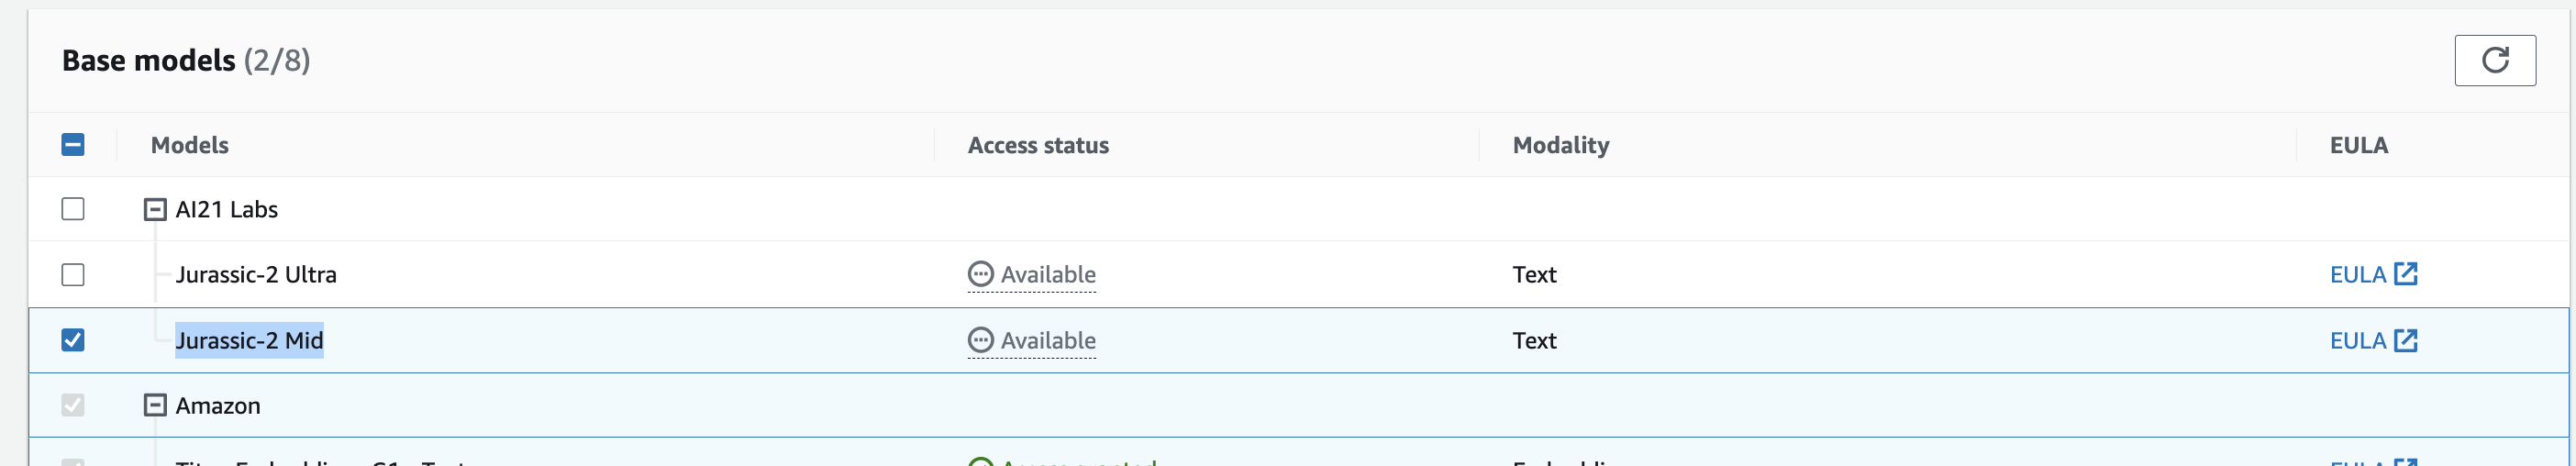The image size is (2576, 466).
Task: Open the external link icon for Jurassic-2 Mid's EULA
Action: pos(2405,340)
